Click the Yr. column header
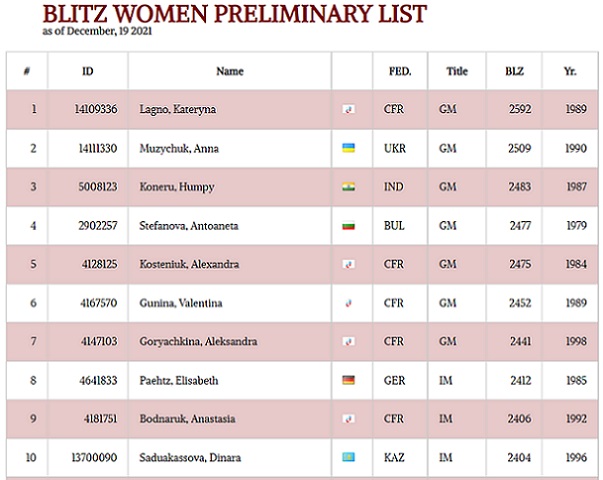This screenshot has height=480, width=603. [569, 71]
